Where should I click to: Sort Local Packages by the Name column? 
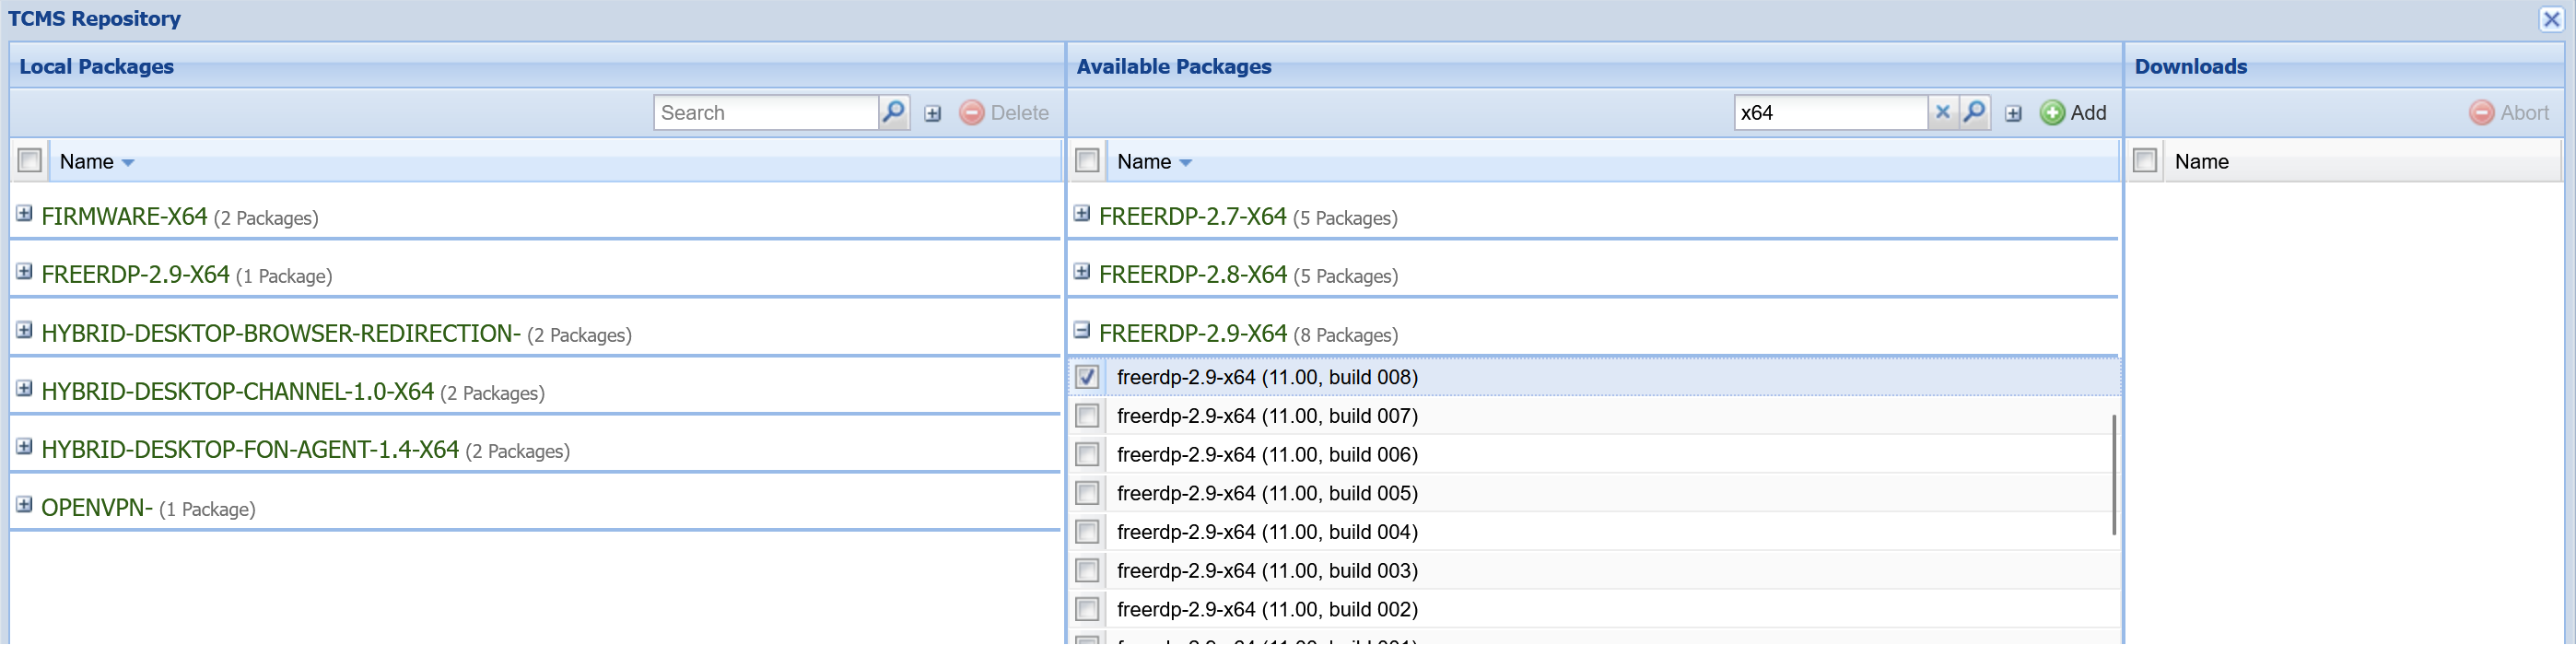pyautogui.click(x=87, y=162)
